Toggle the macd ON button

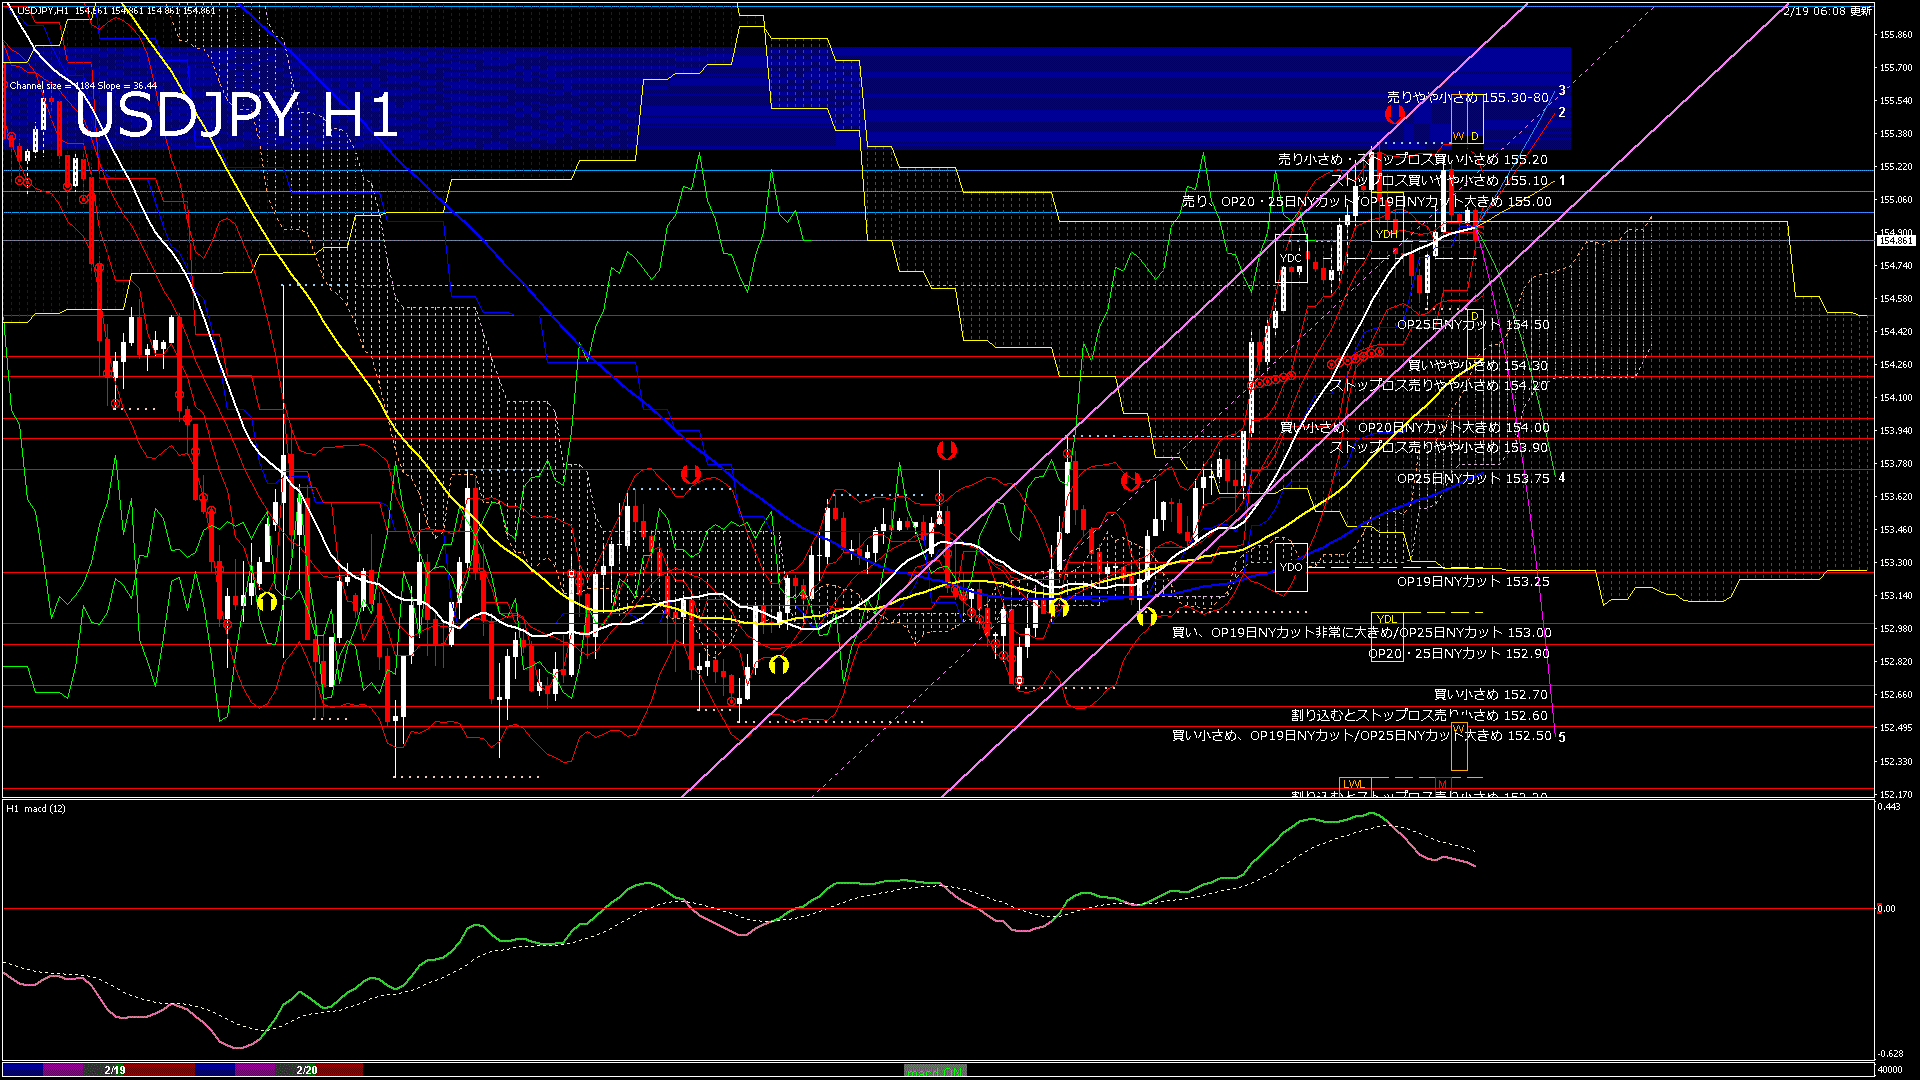pos(935,1071)
